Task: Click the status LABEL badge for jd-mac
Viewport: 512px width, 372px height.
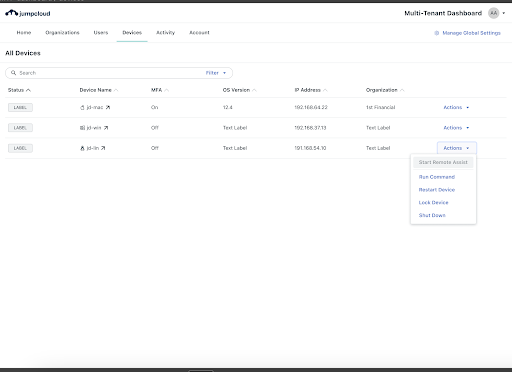Action: [x=20, y=107]
